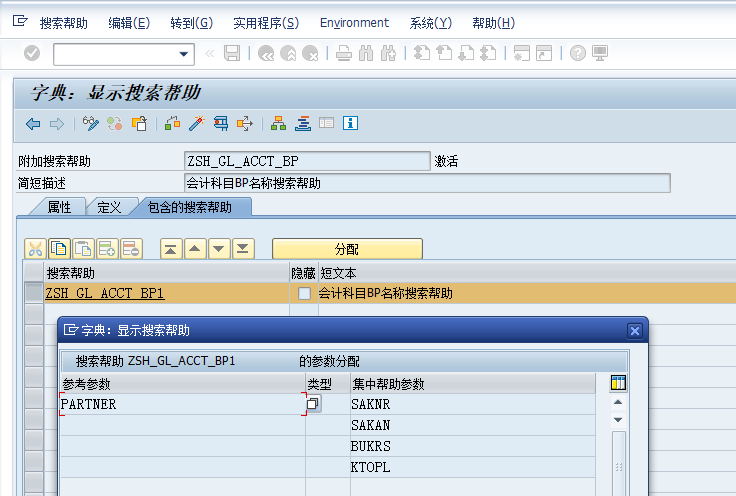736x496 pixels.
Task: Click the Print icon
Action: tap(344, 53)
